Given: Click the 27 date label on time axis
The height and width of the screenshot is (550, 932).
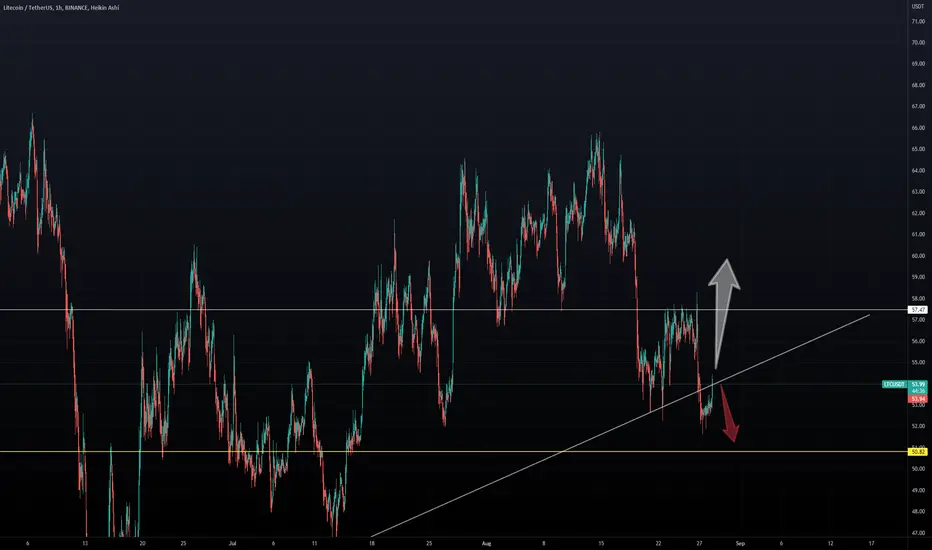Looking at the screenshot, I should pyautogui.click(x=699, y=543).
